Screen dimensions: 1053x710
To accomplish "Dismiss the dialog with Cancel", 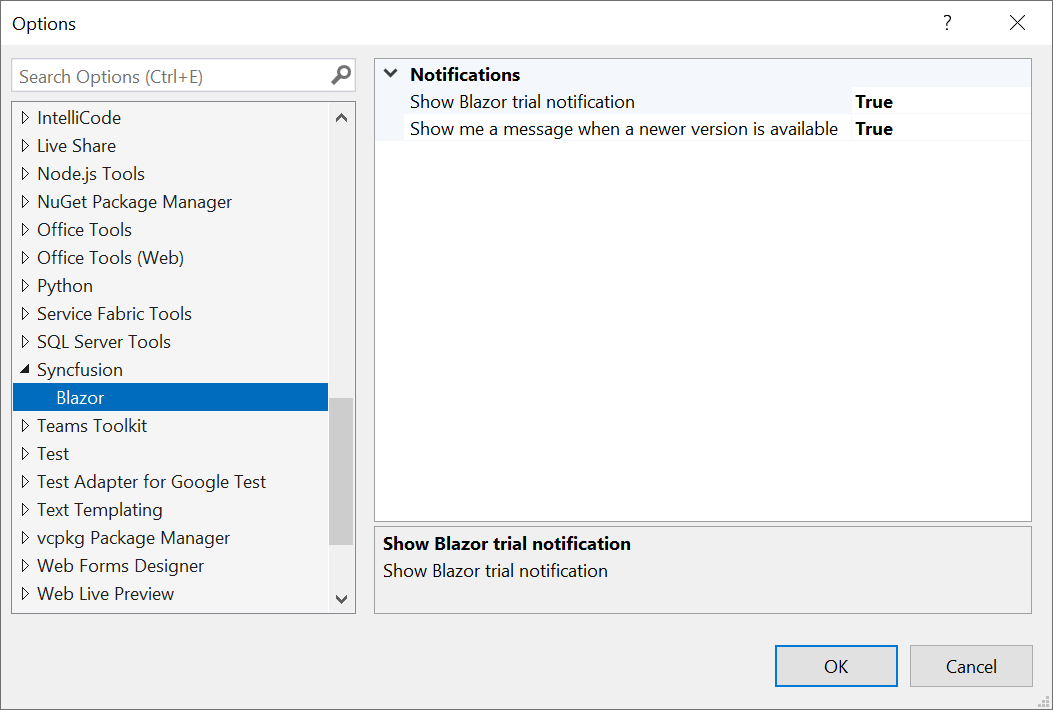I will point(970,666).
